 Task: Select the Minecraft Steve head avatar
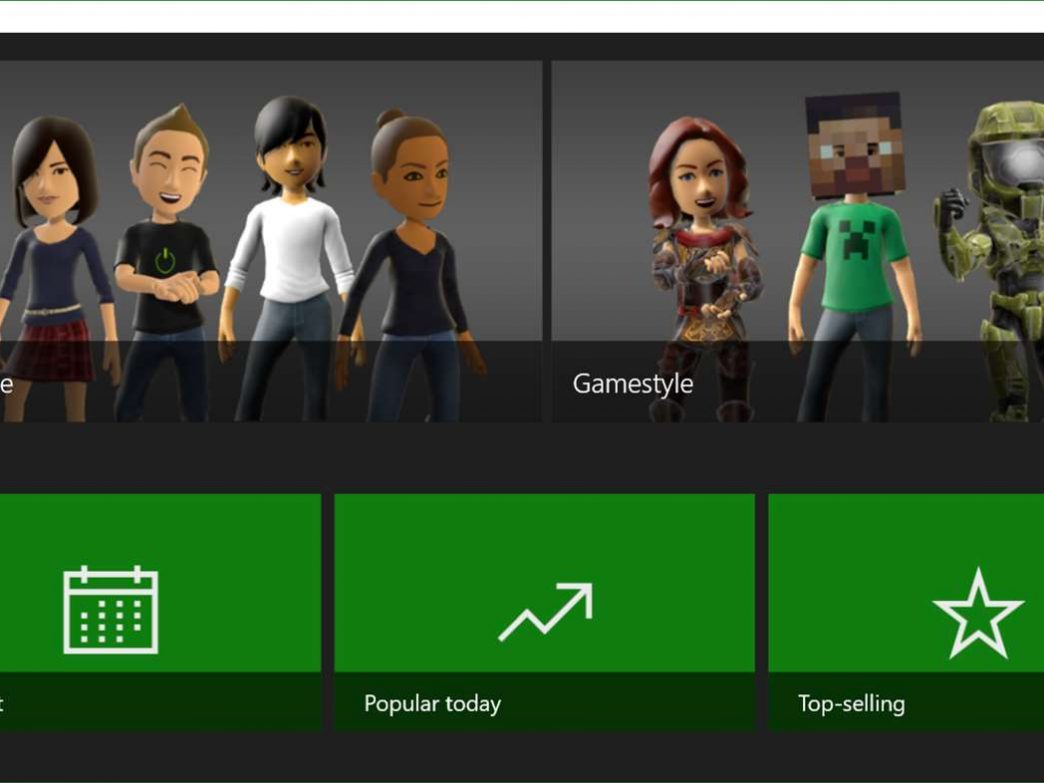pos(852,147)
